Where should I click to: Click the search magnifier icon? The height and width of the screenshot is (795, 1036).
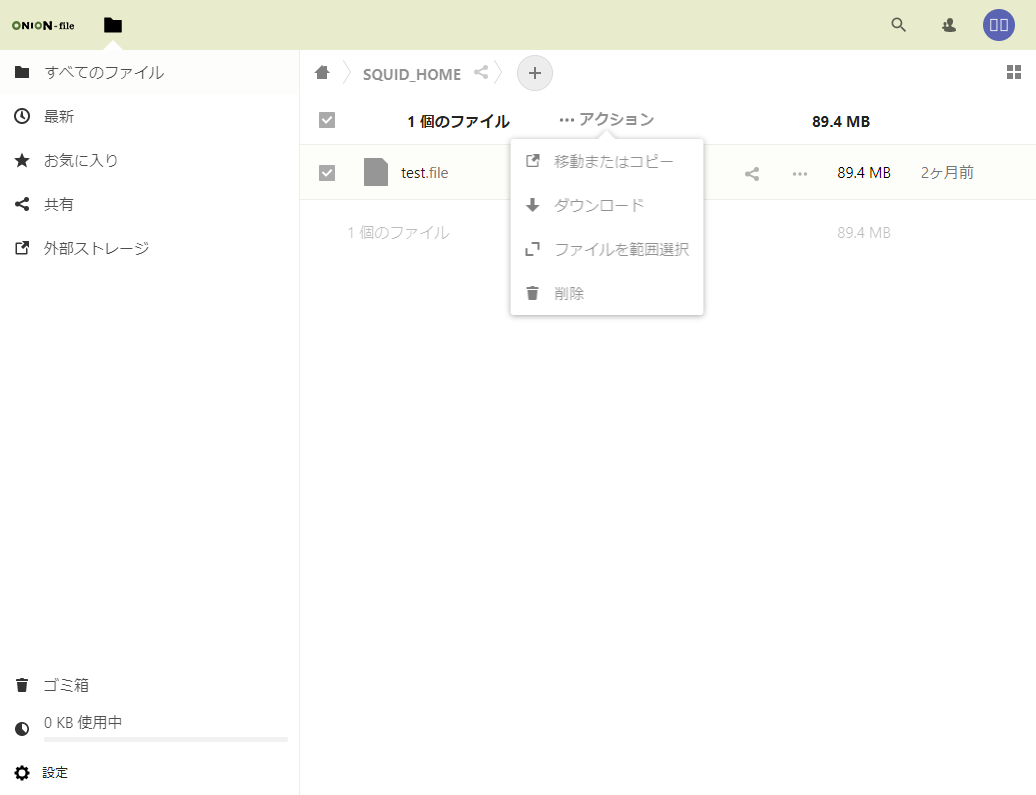[898, 25]
